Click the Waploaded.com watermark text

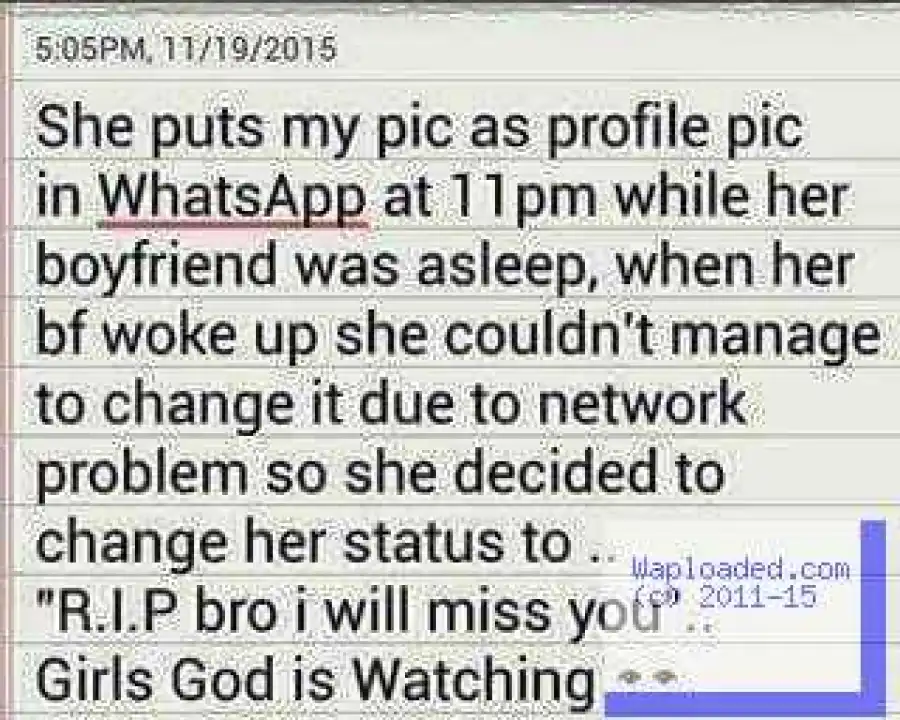point(740,568)
